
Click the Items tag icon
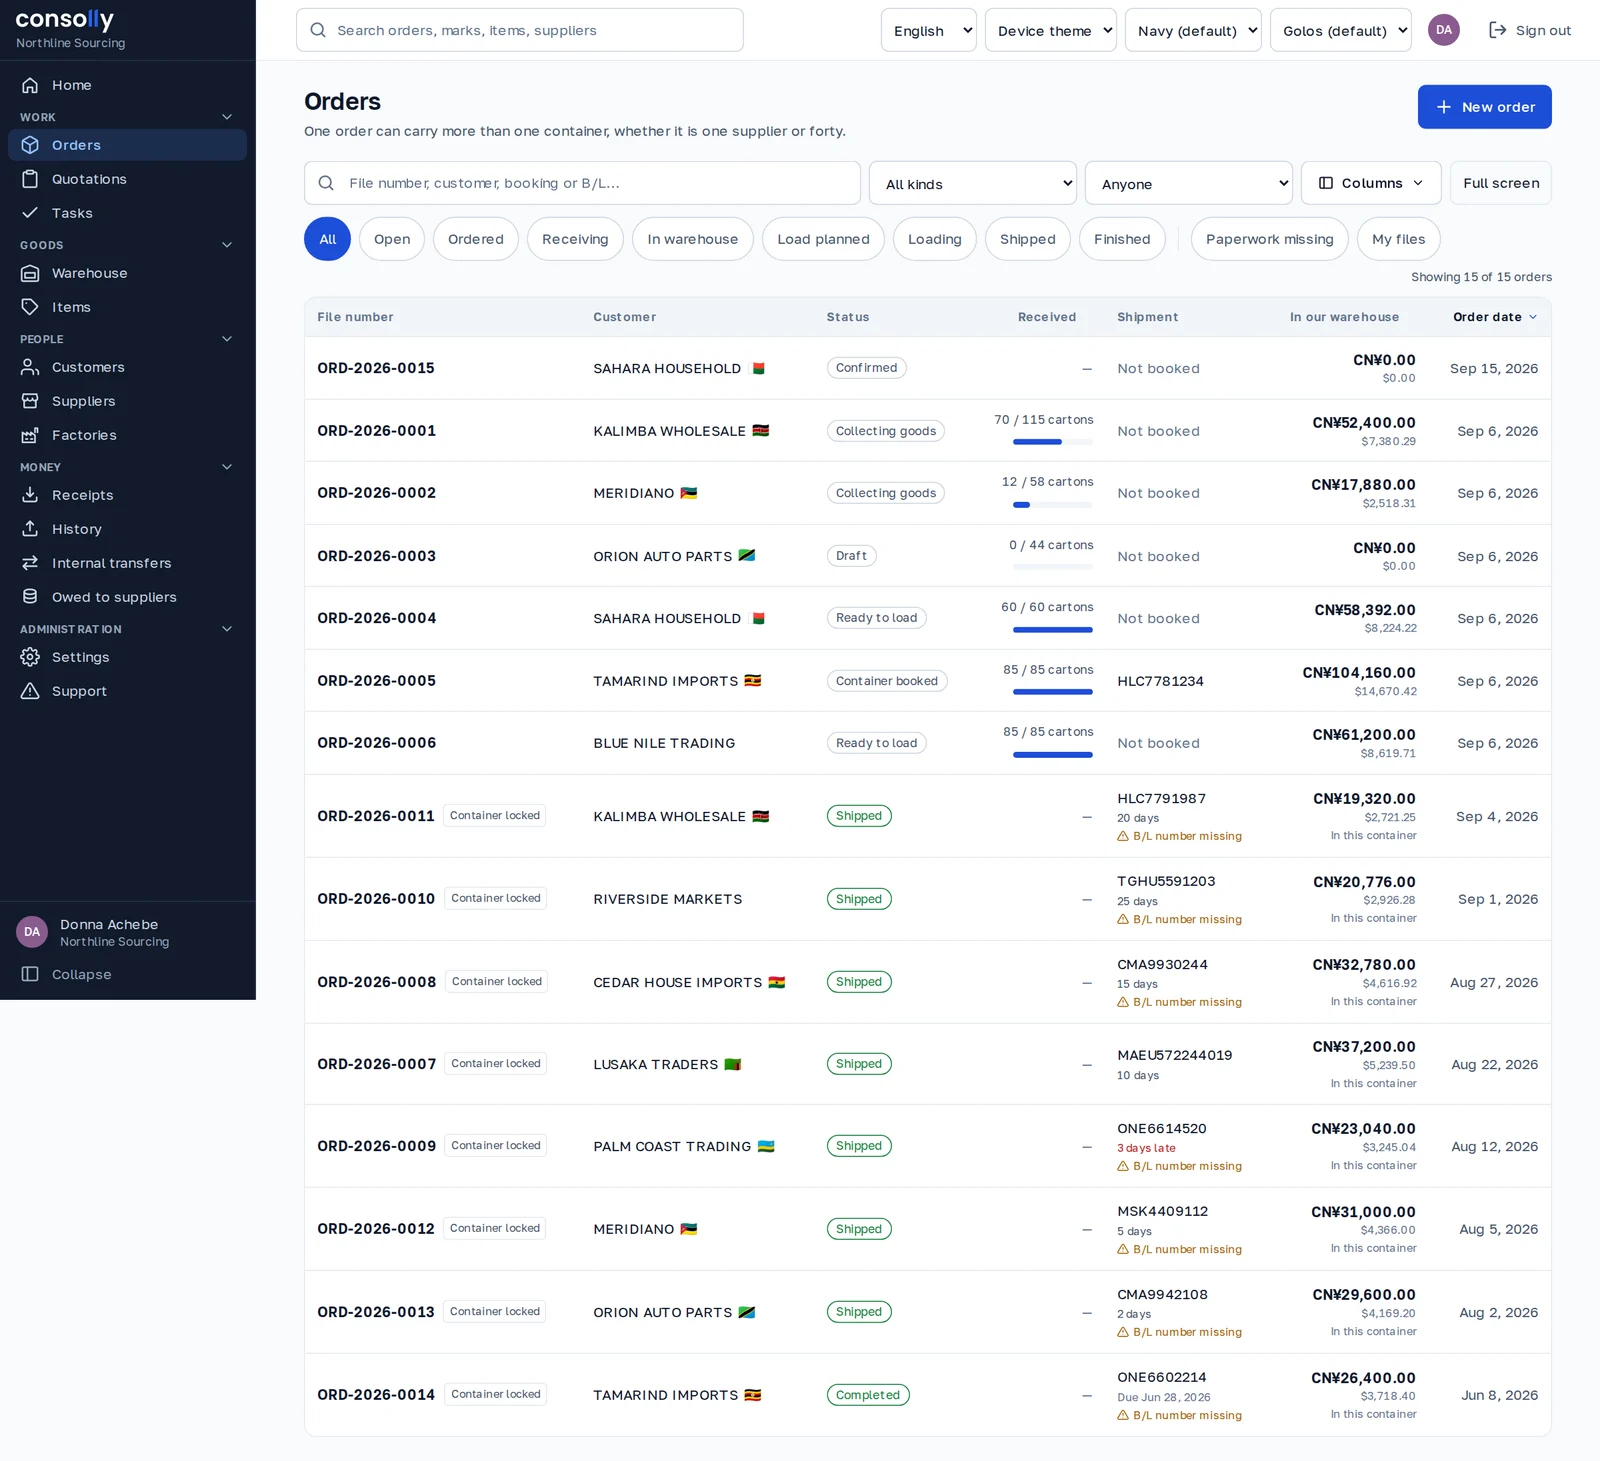tap(30, 307)
